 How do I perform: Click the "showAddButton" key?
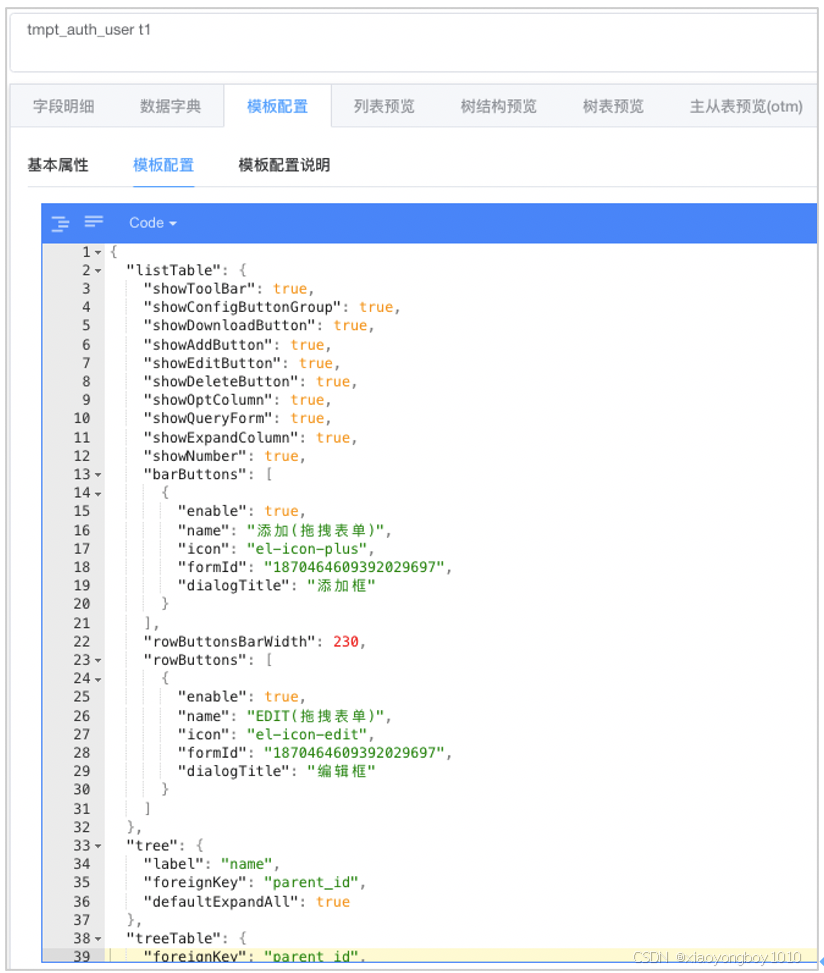[208, 345]
